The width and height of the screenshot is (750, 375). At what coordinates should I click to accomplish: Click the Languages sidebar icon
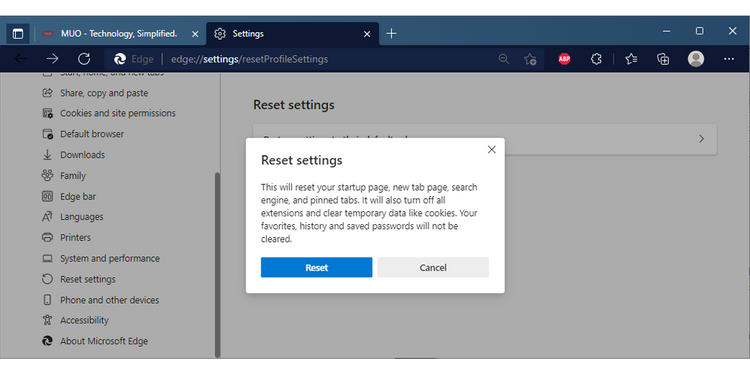[47, 217]
